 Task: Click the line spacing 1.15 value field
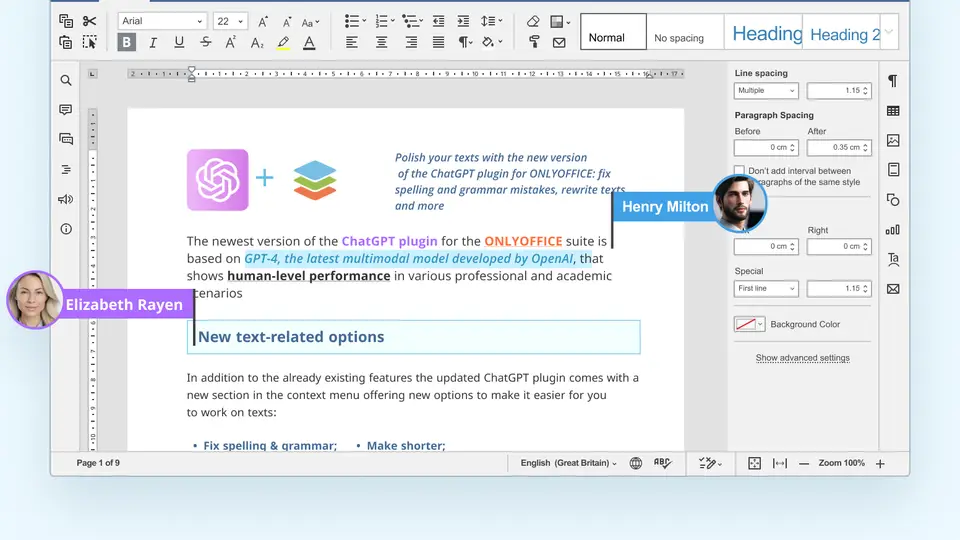(839, 91)
